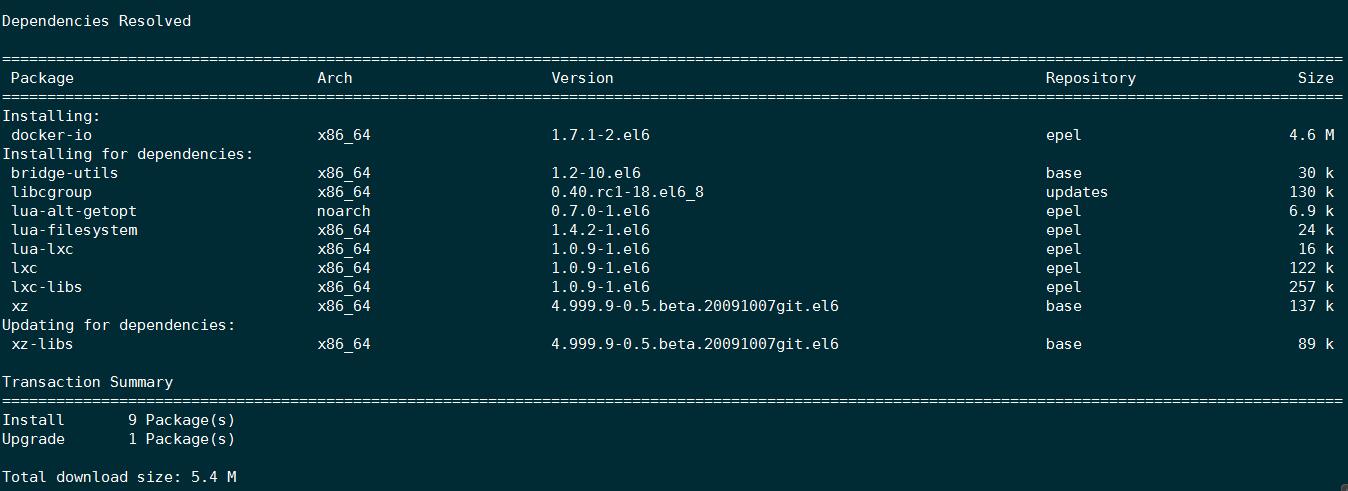Select the bridge-utils package row

pyautogui.click(x=672, y=173)
